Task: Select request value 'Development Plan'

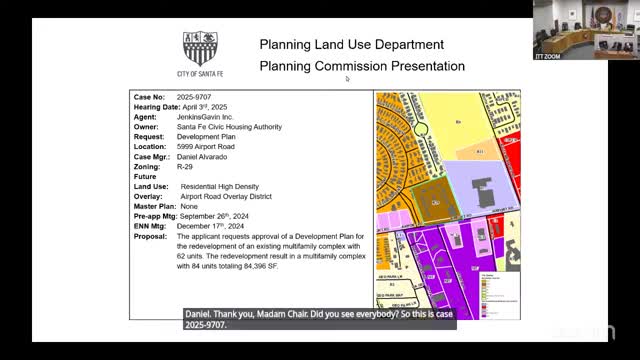Action: pos(206,137)
